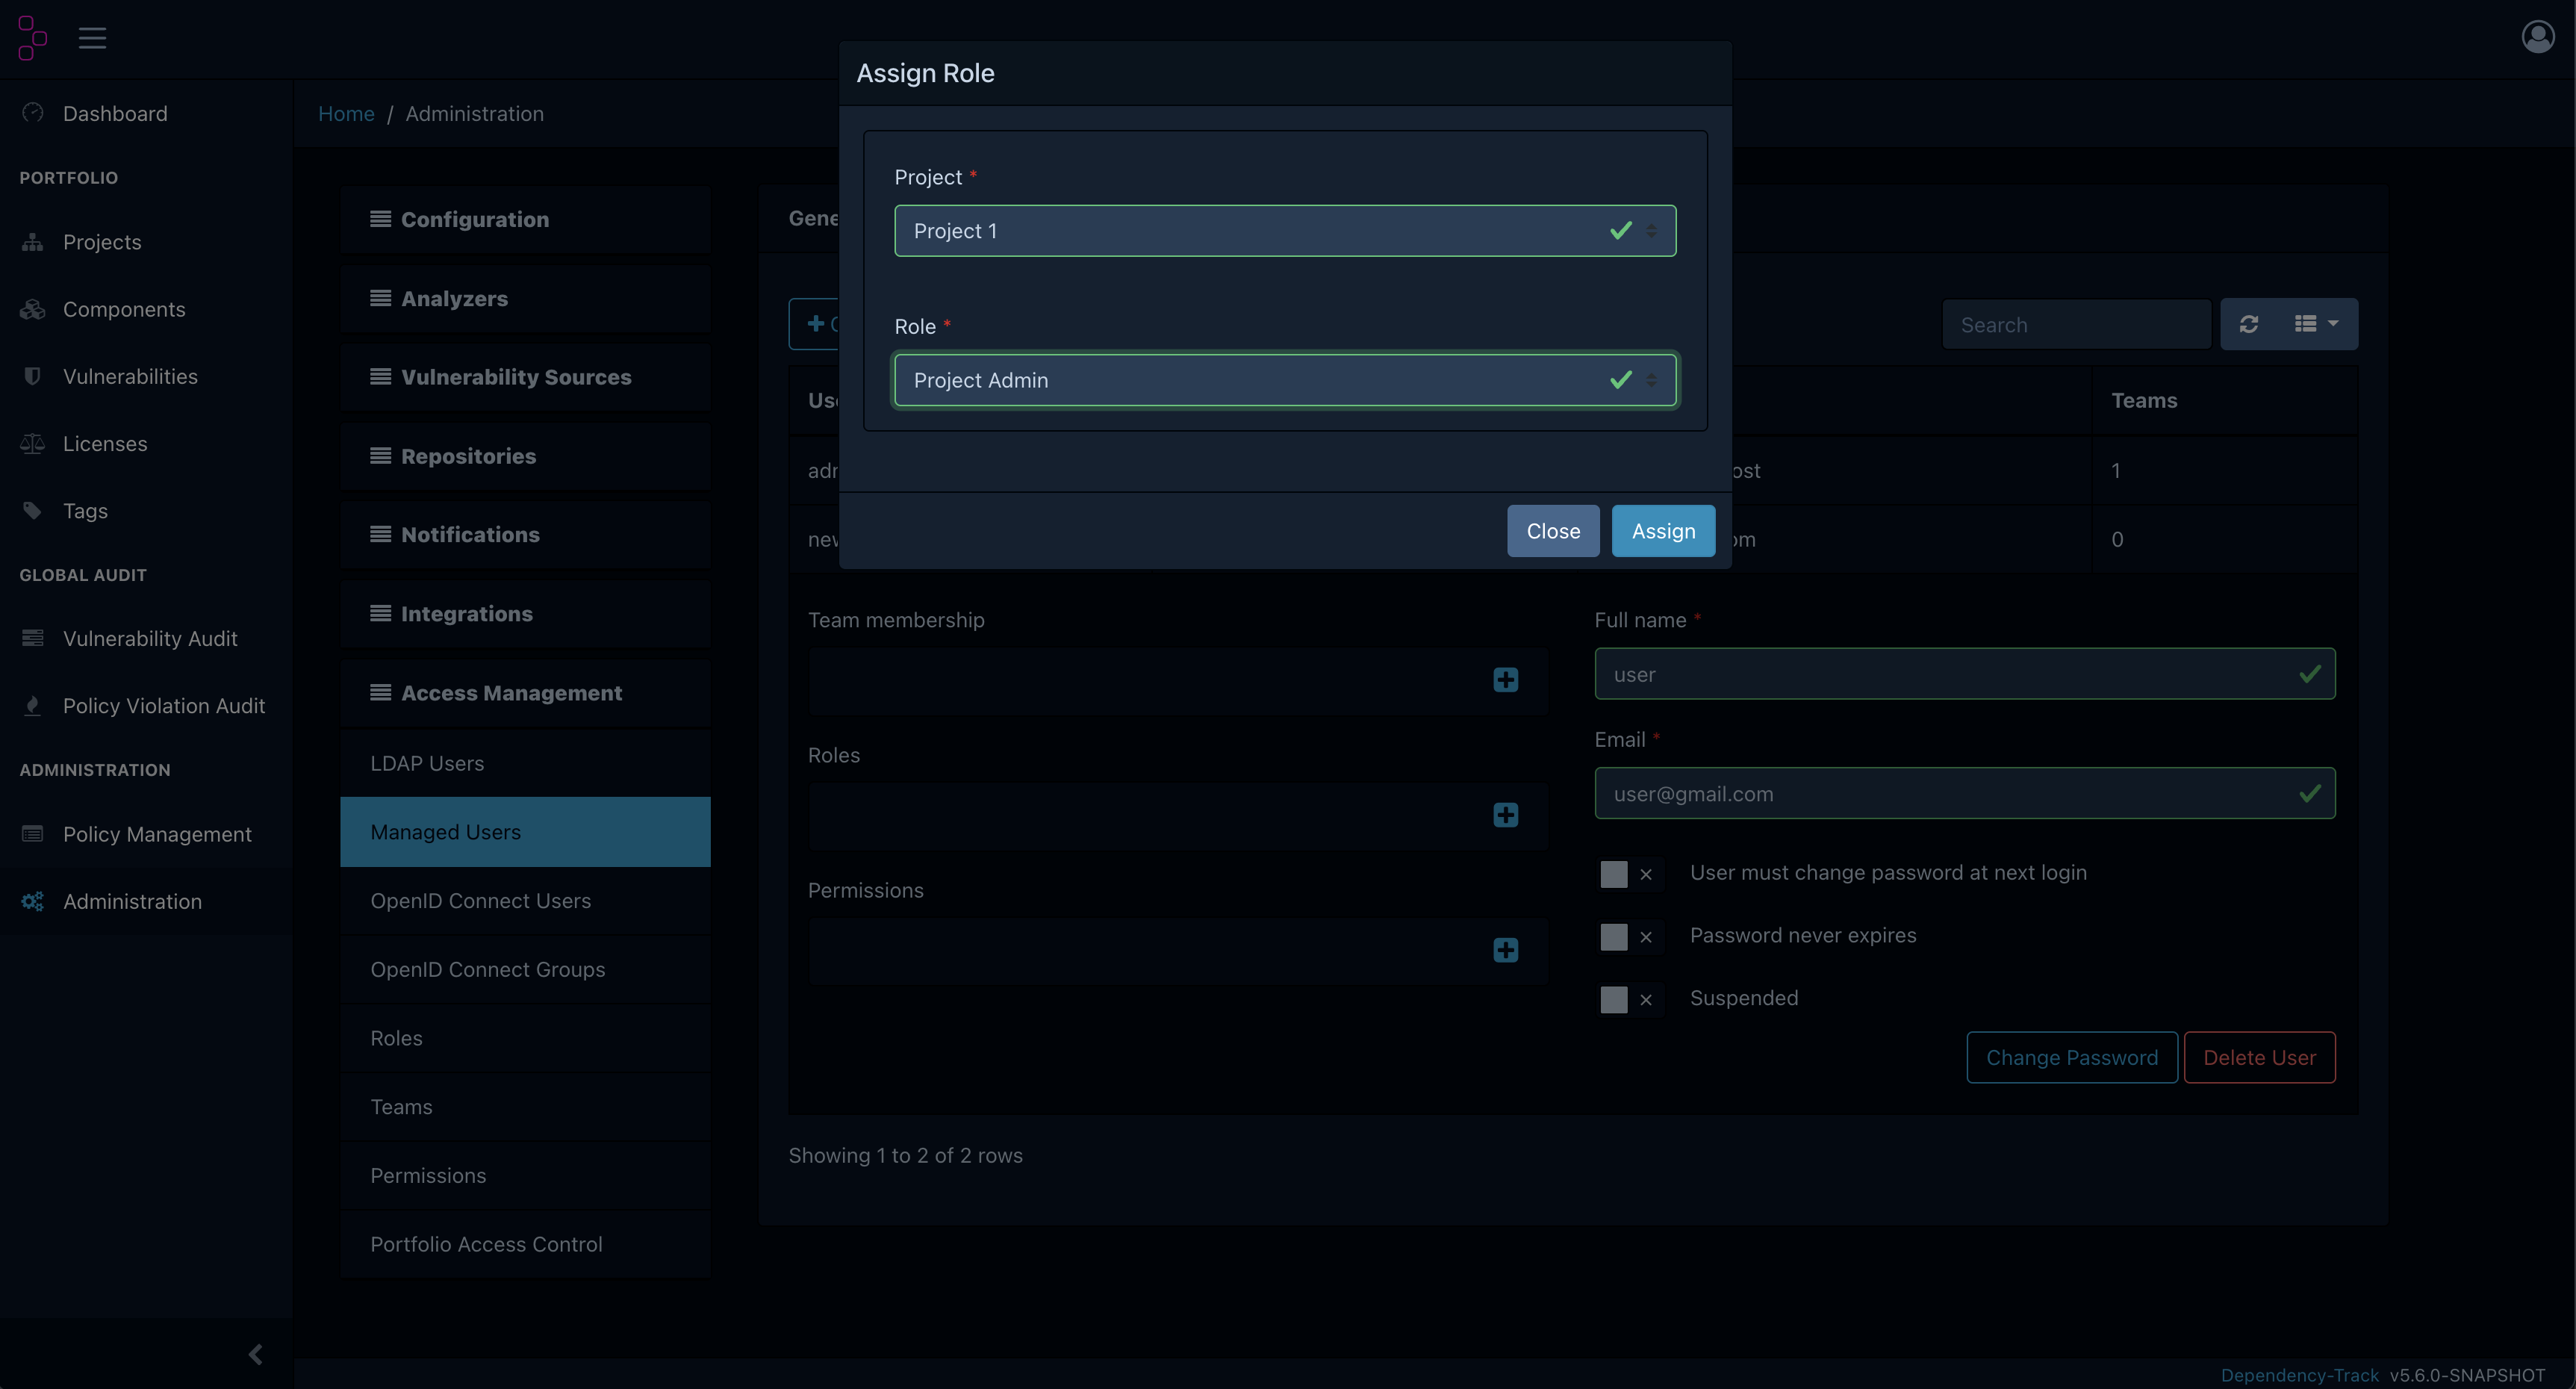Select Managed Users menu item
This screenshot has width=2576, height=1389.
point(525,832)
